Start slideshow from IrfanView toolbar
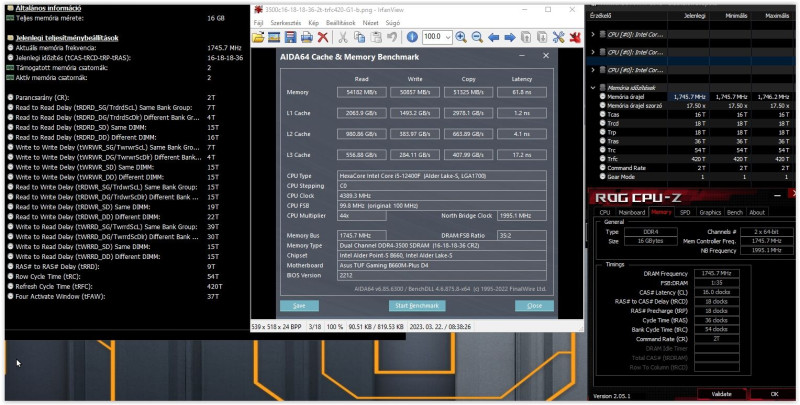This screenshot has width=800, height=405. [274, 37]
